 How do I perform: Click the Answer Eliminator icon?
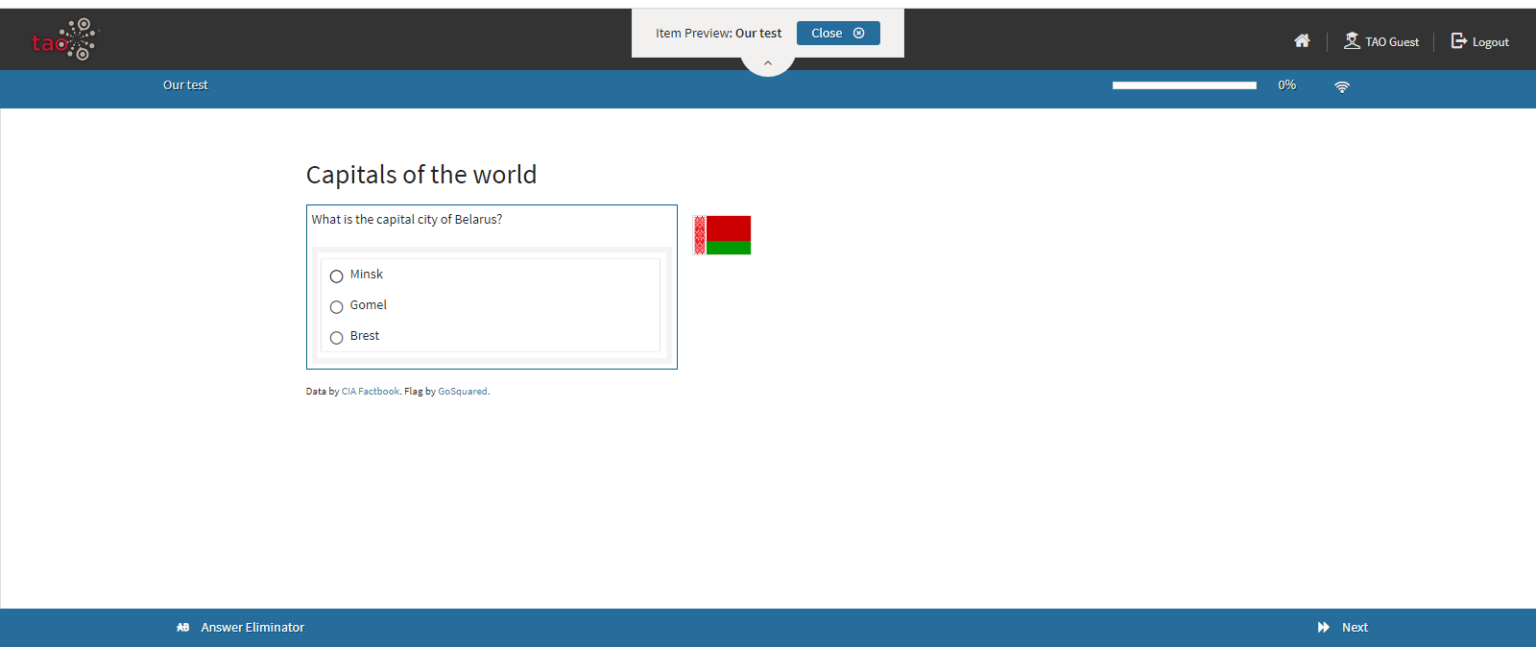(183, 628)
